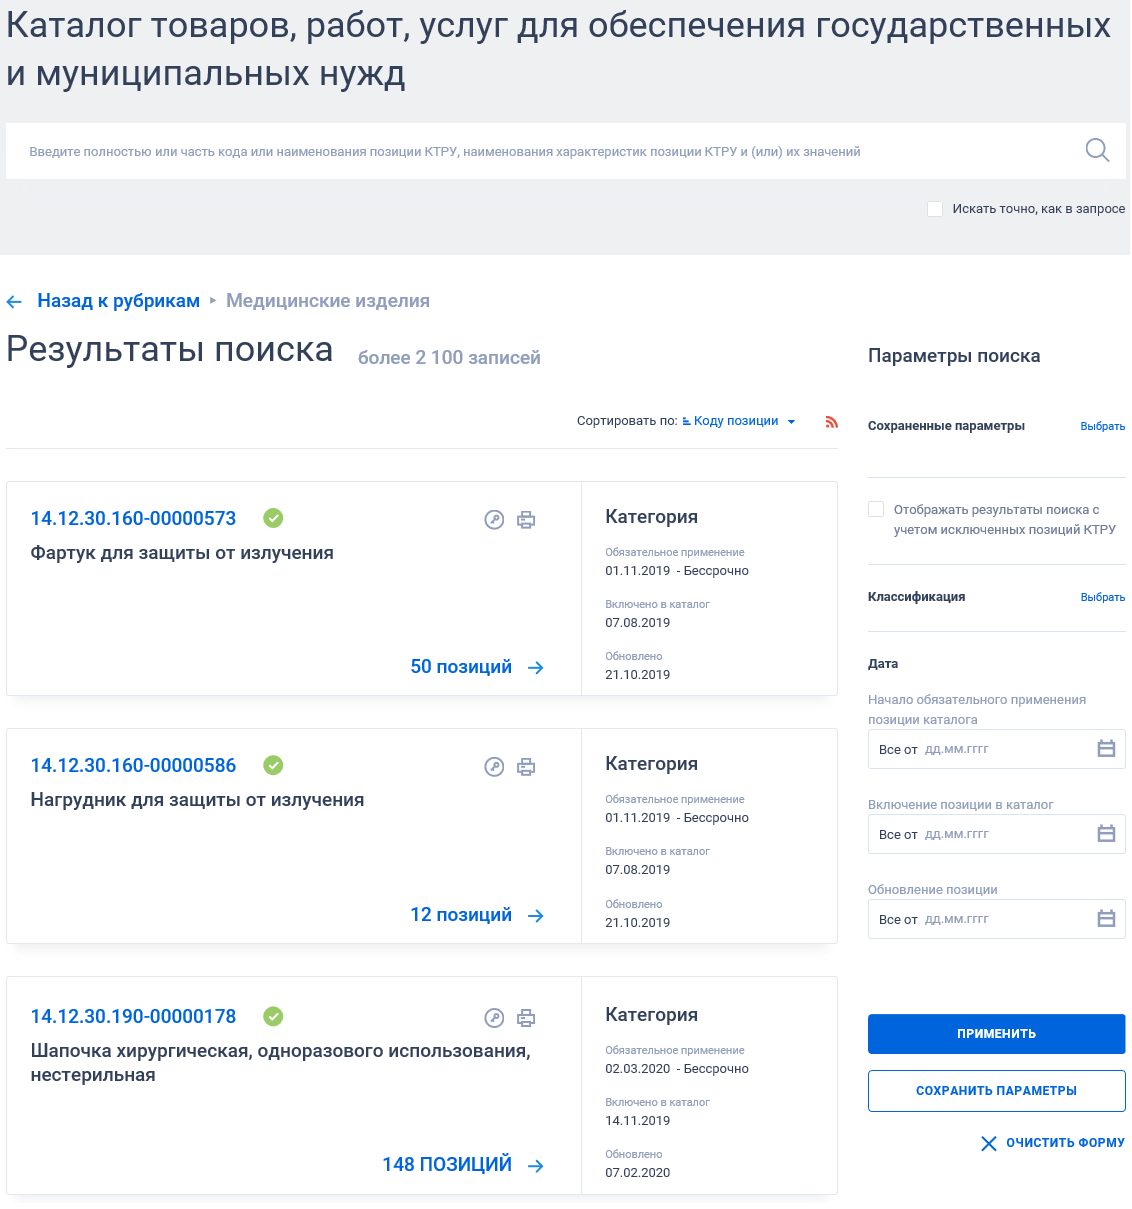Click Медицинские изделия breadcrumb
This screenshot has width=1132, height=1209.
point(328,301)
